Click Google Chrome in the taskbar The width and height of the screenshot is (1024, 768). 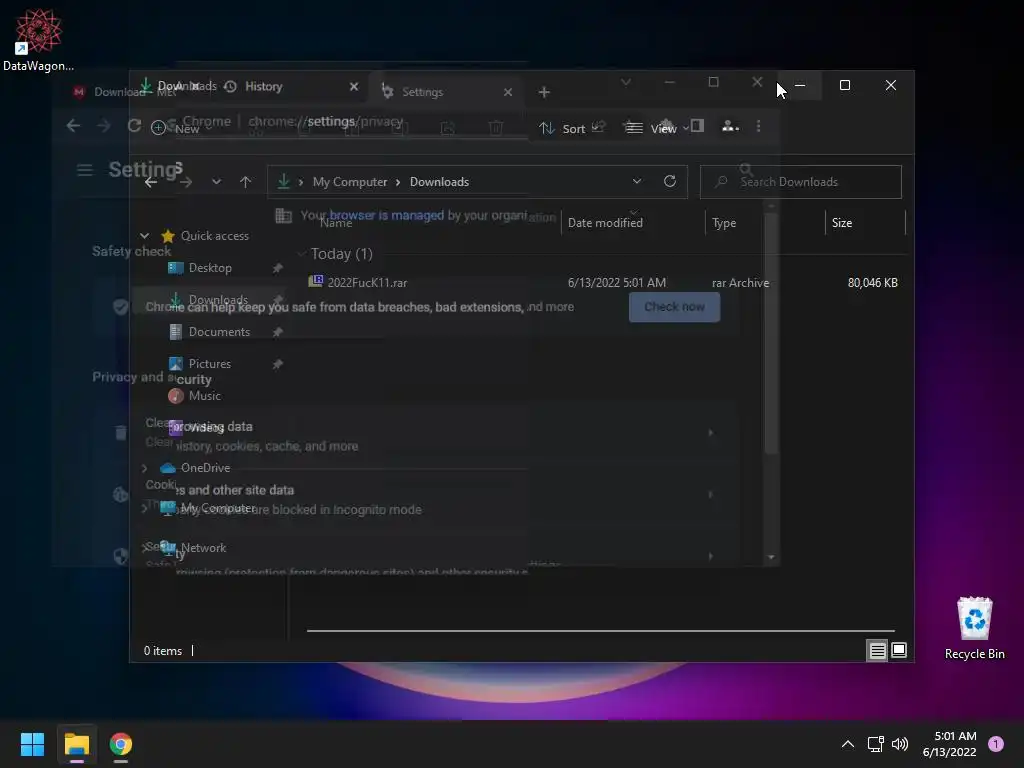(121, 744)
